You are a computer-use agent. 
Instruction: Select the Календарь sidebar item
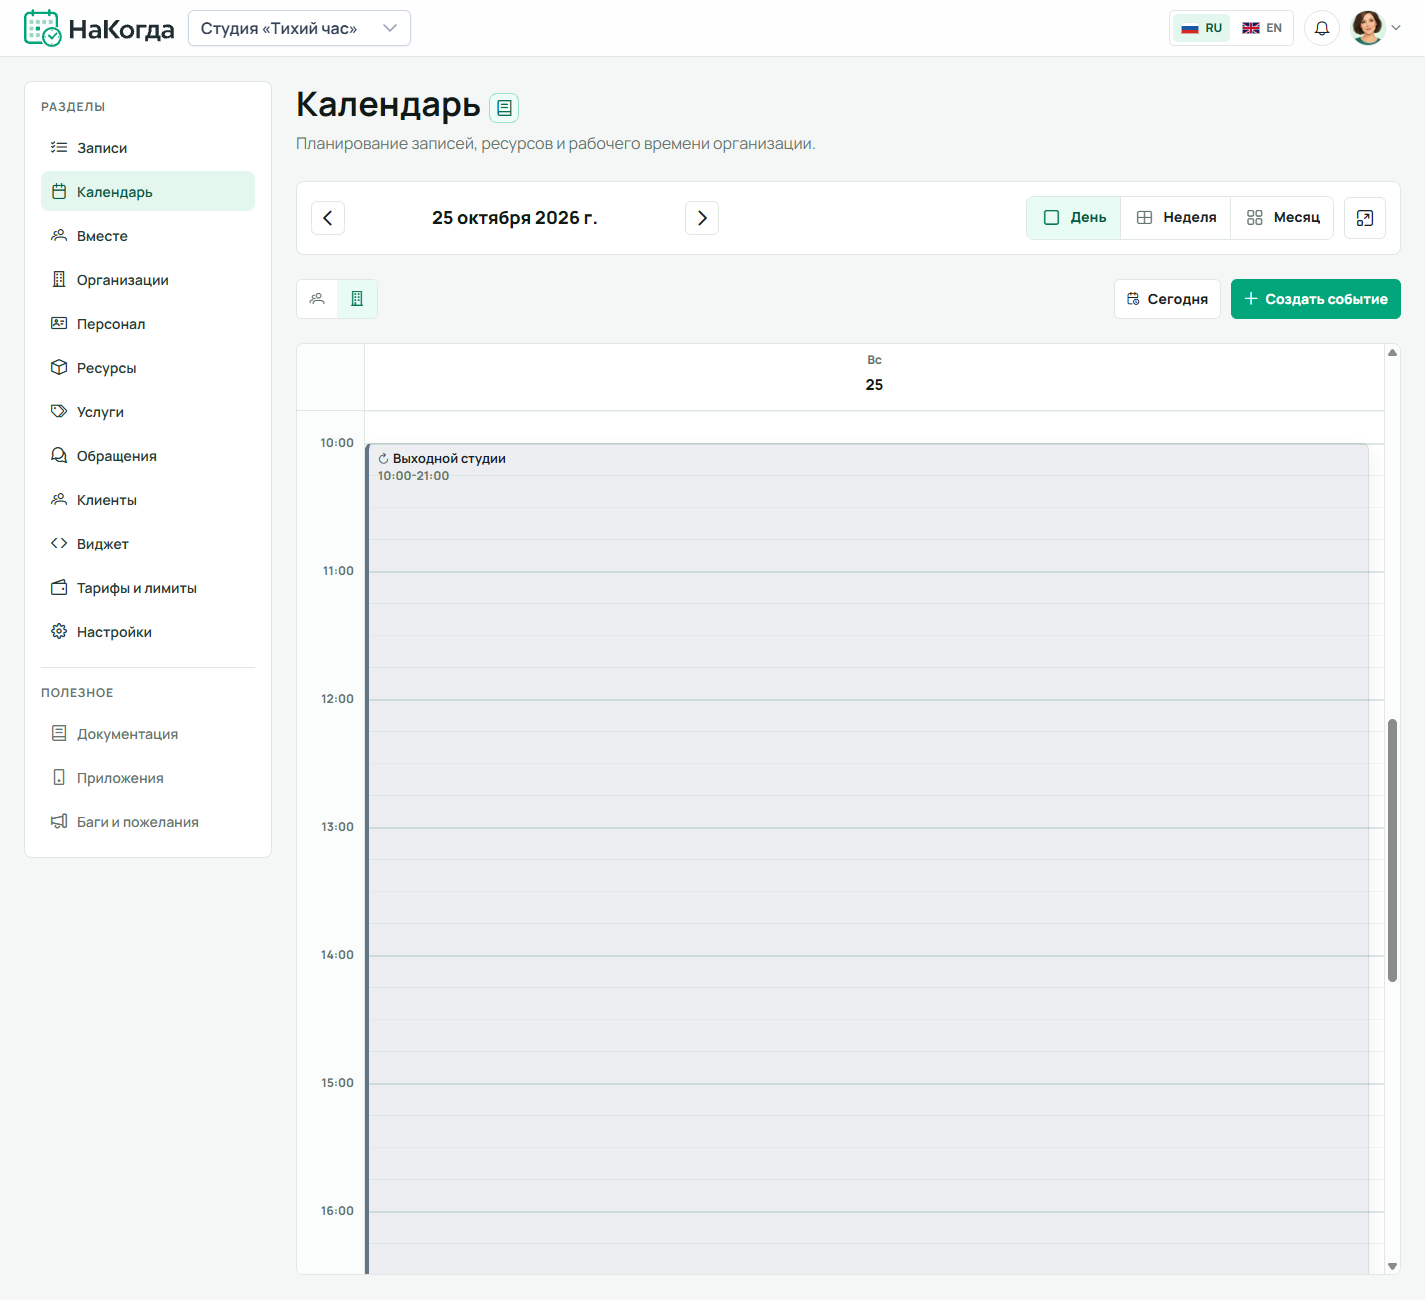[x=148, y=192]
